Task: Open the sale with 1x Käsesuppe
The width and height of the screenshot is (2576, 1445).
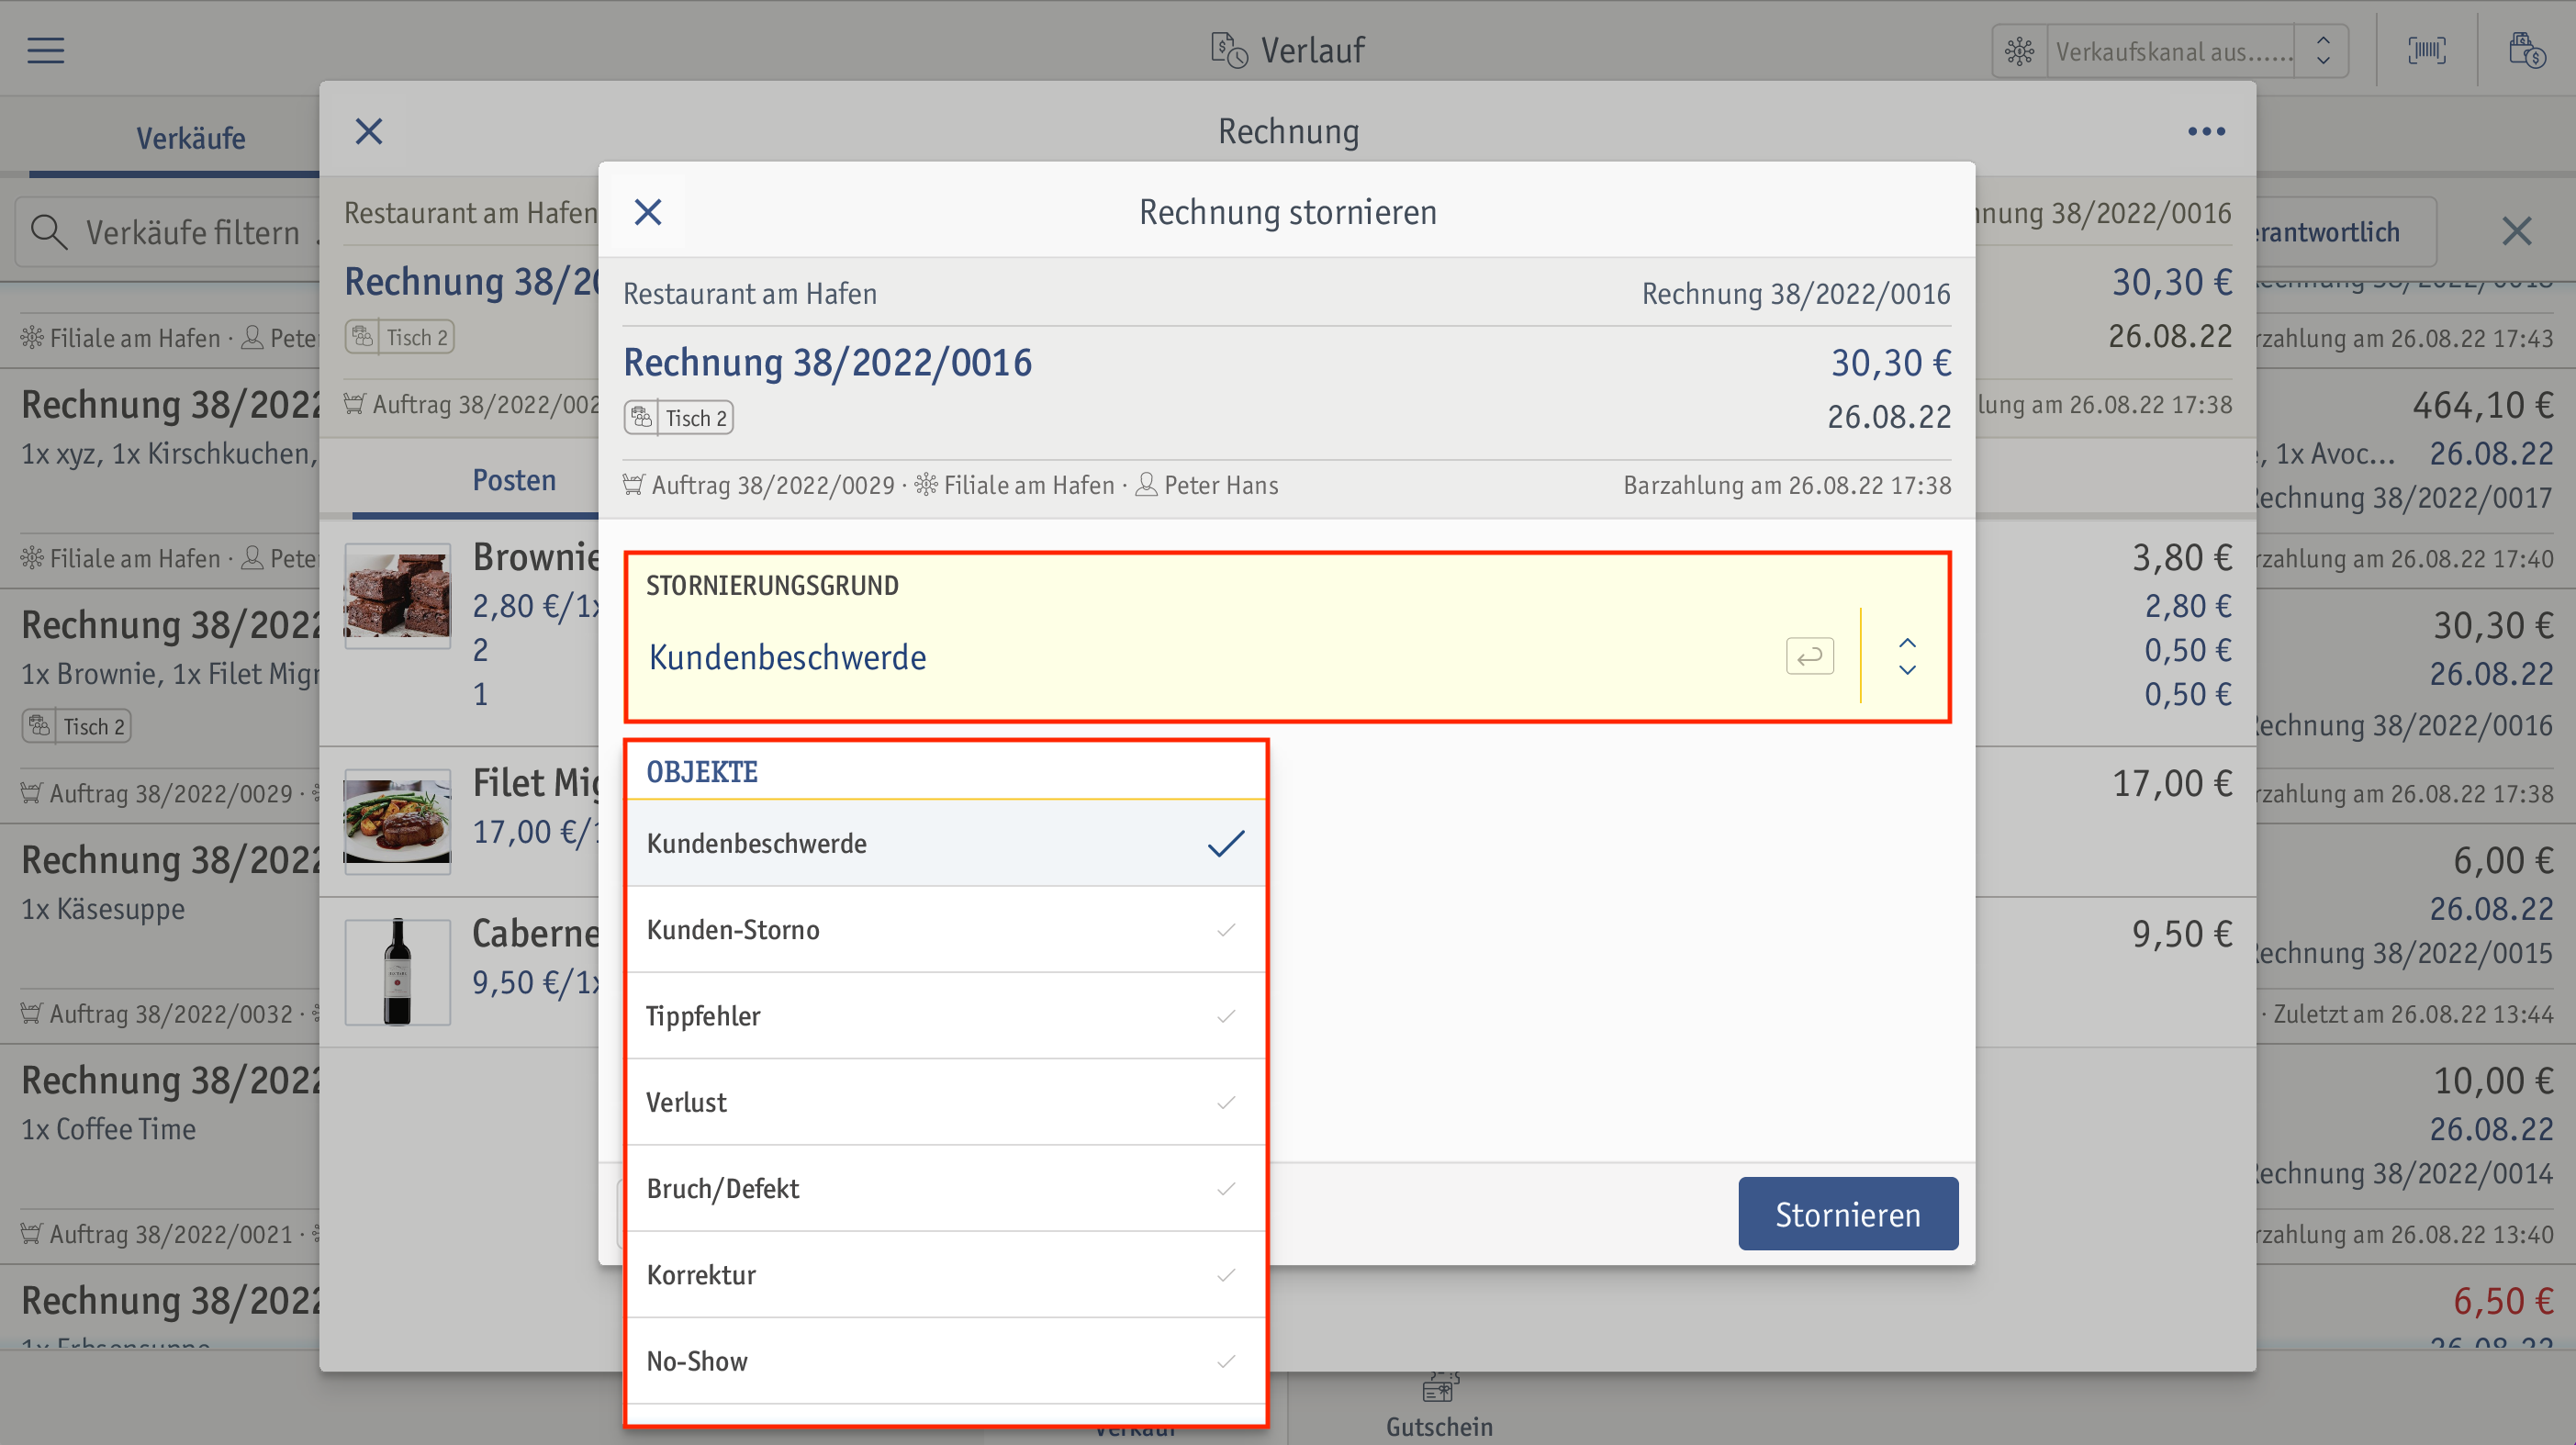Action: point(160,935)
